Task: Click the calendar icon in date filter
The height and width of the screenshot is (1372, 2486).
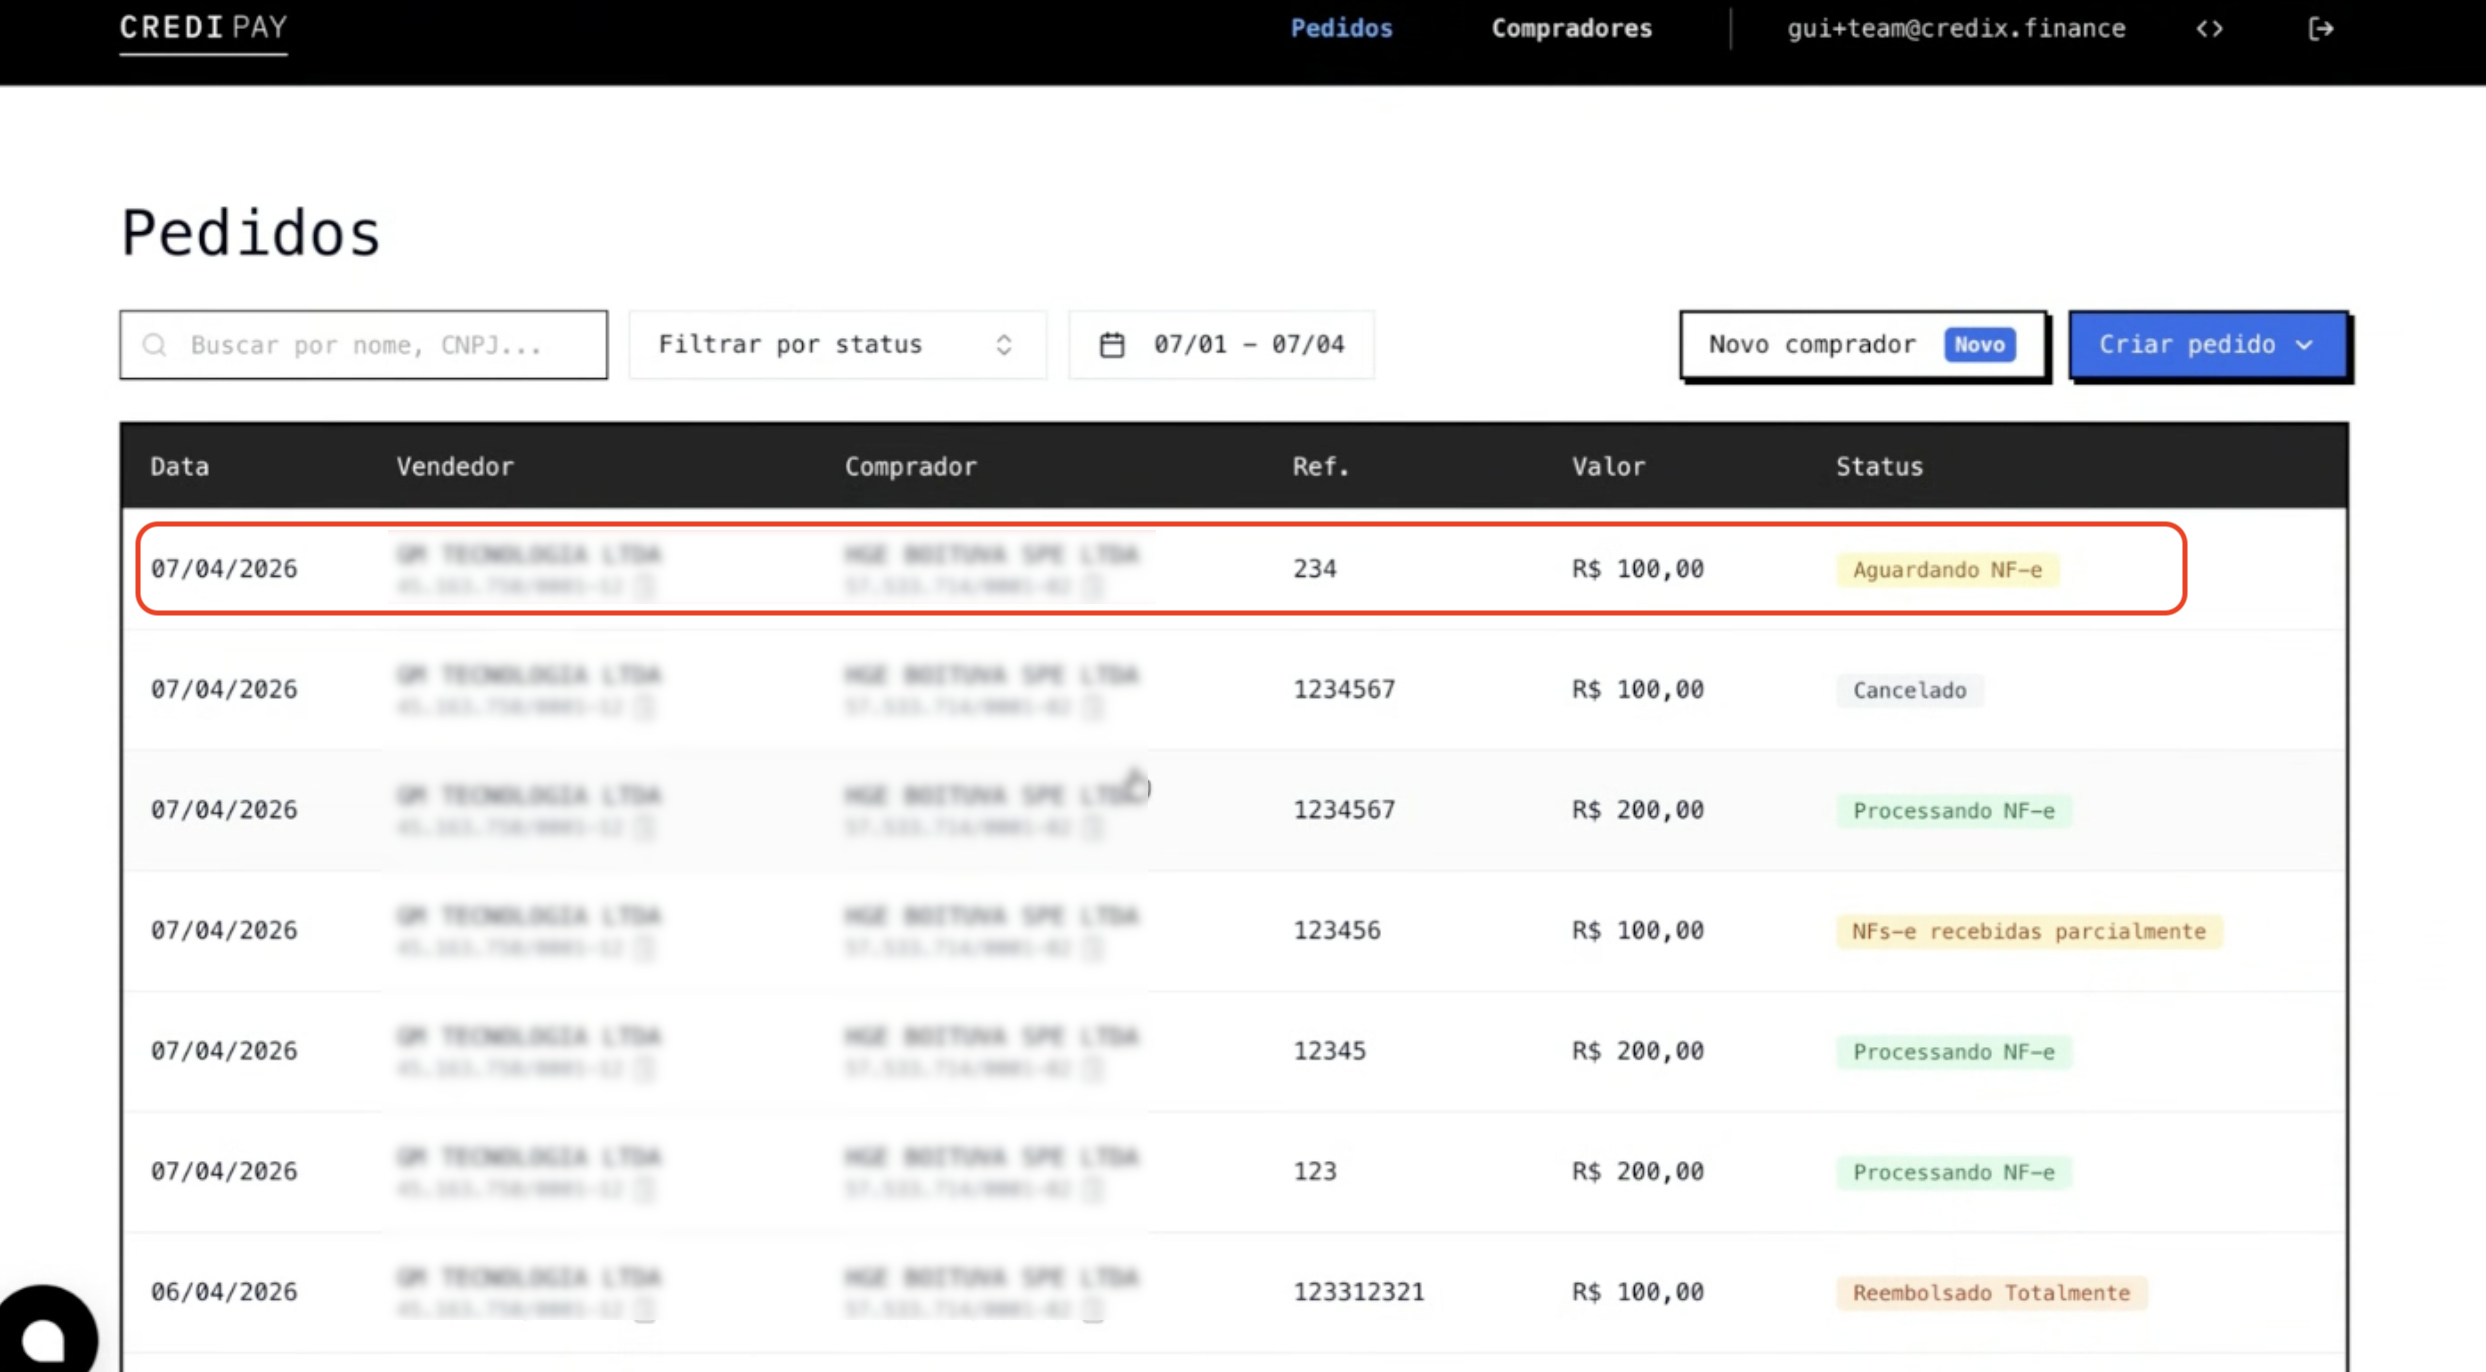Action: (1112, 345)
